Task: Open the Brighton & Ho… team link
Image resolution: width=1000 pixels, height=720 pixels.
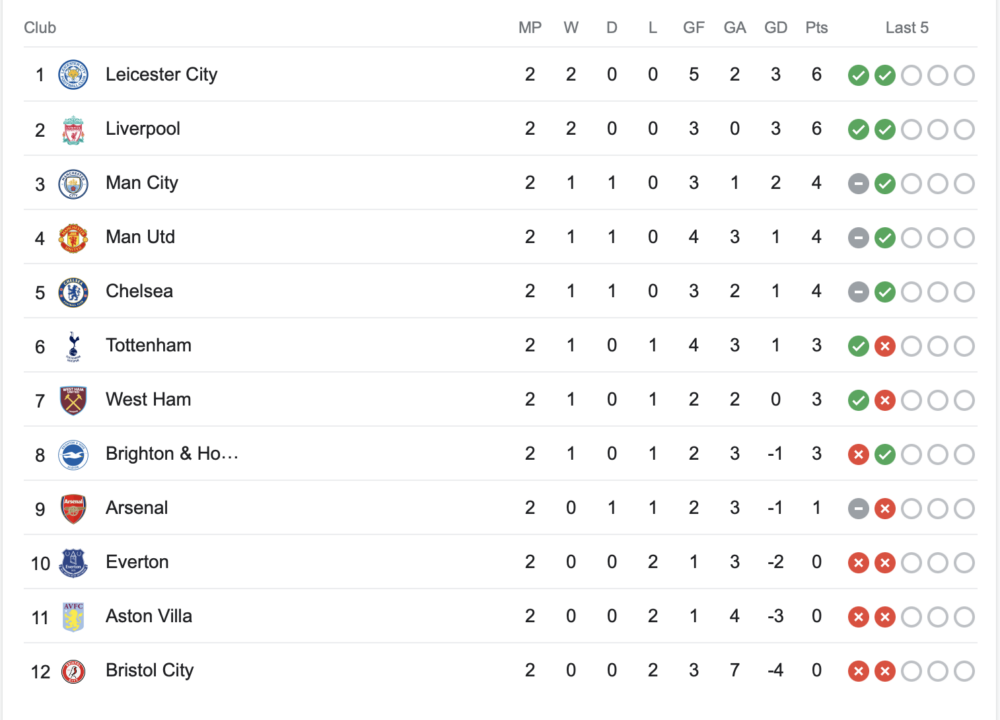Action: pos(172,454)
